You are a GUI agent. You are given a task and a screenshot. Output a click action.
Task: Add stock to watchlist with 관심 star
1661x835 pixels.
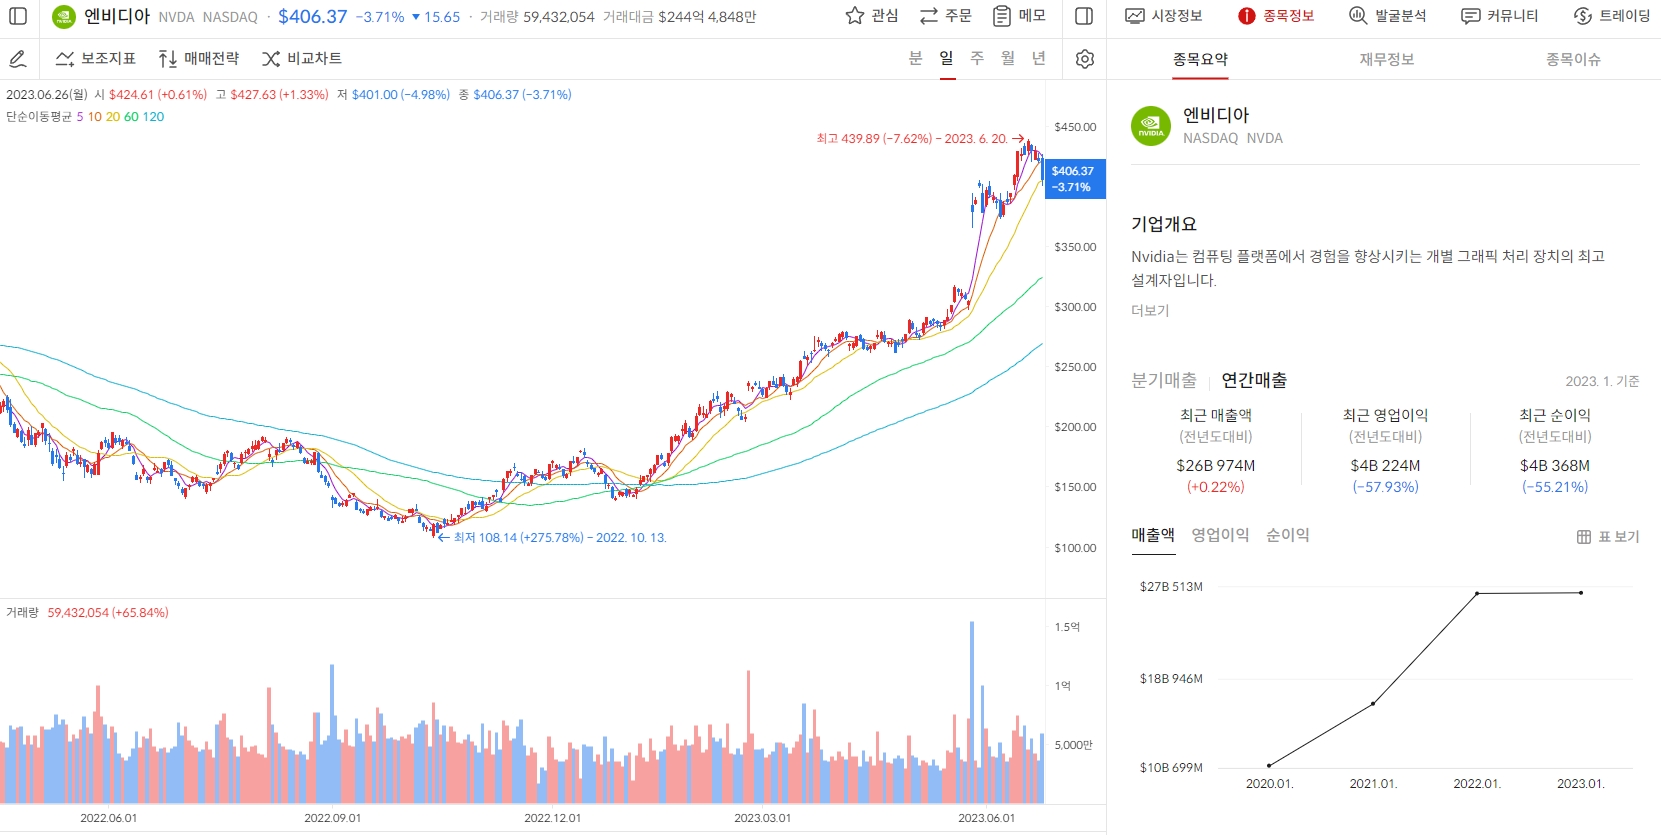[x=872, y=16]
